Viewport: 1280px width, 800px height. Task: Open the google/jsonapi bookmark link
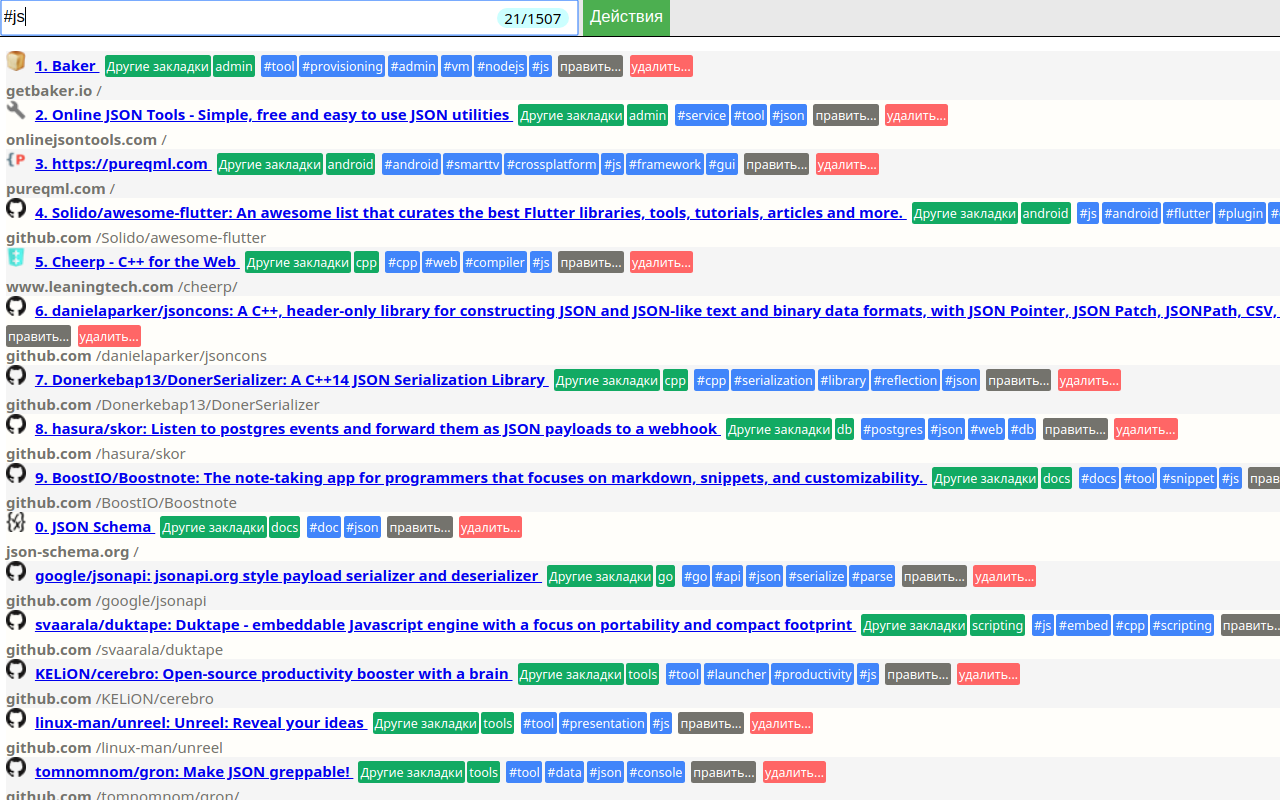point(288,576)
